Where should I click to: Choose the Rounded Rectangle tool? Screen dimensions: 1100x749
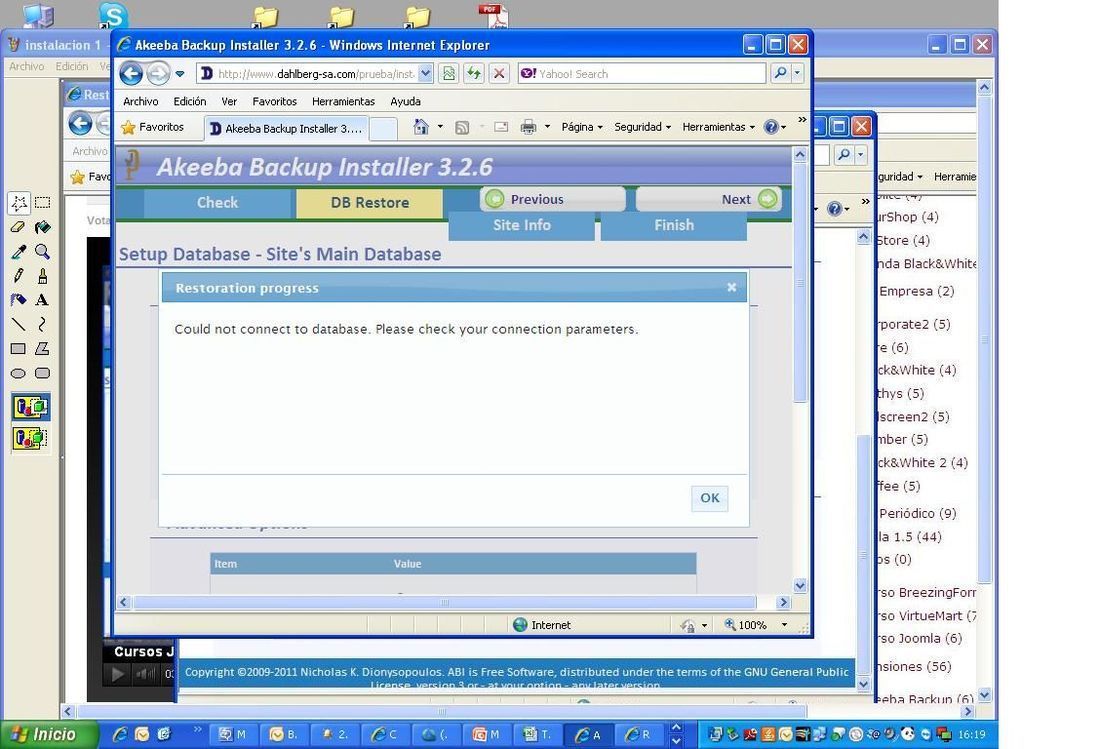click(43, 373)
